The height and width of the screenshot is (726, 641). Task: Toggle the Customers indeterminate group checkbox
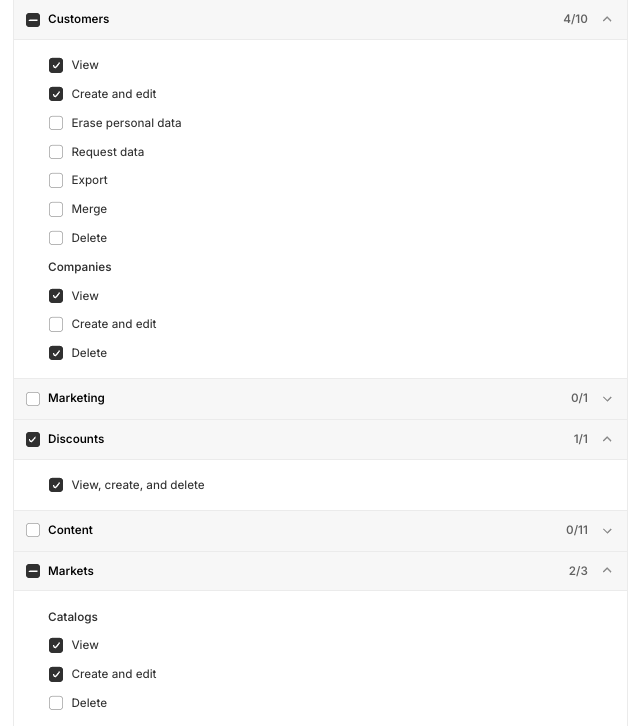point(33,19)
